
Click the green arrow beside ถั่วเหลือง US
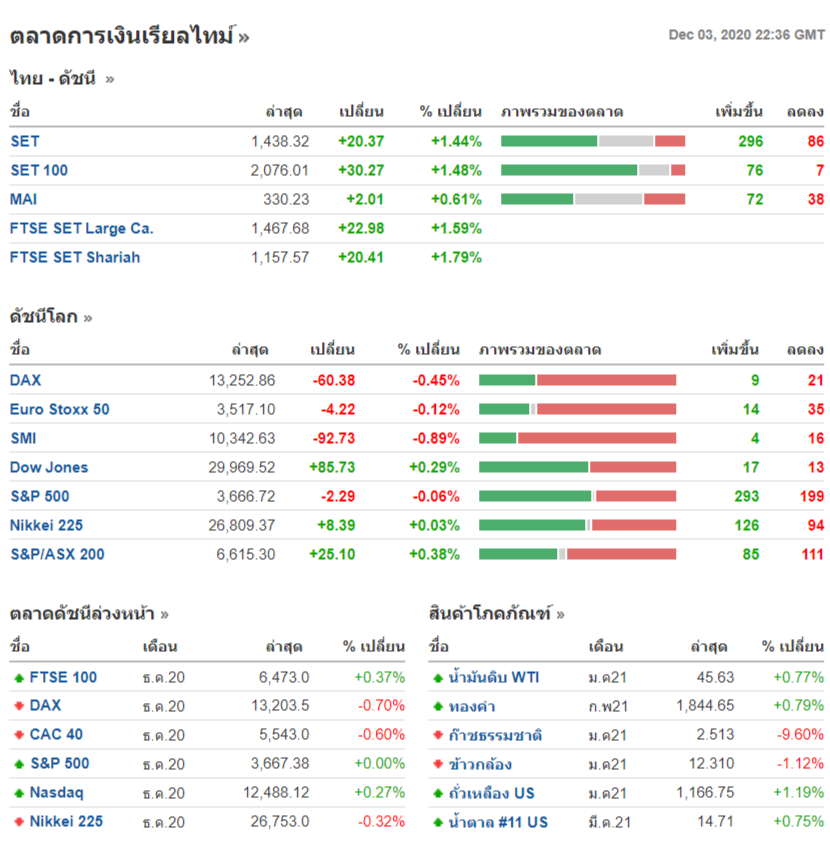click(437, 793)
